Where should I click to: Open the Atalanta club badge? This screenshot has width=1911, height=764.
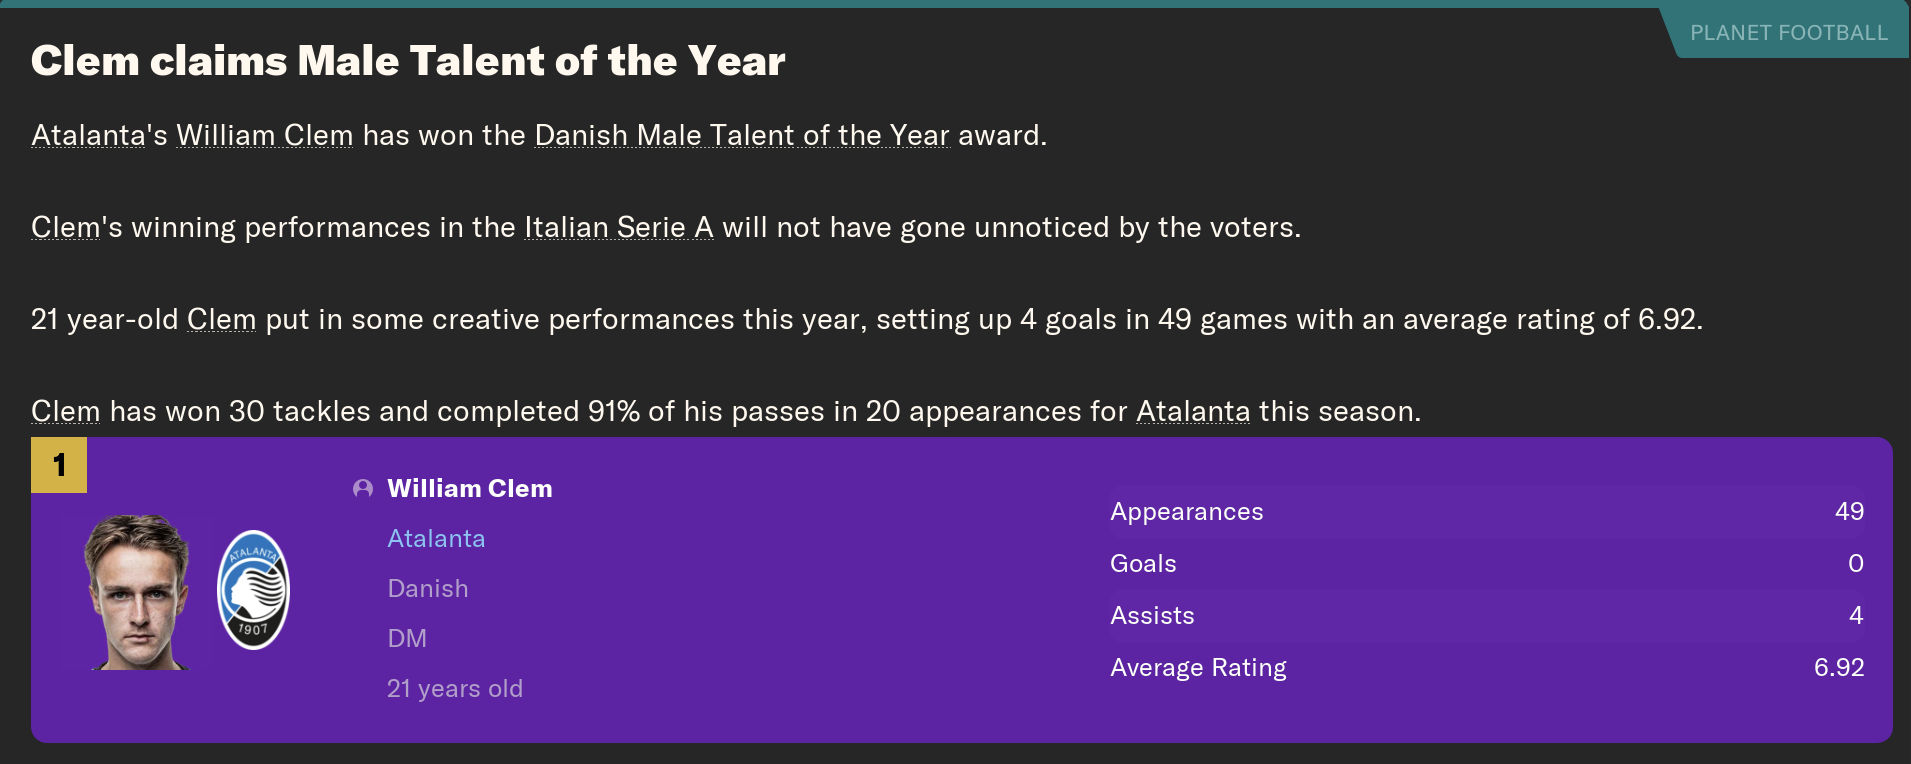[x=253, y=590]
